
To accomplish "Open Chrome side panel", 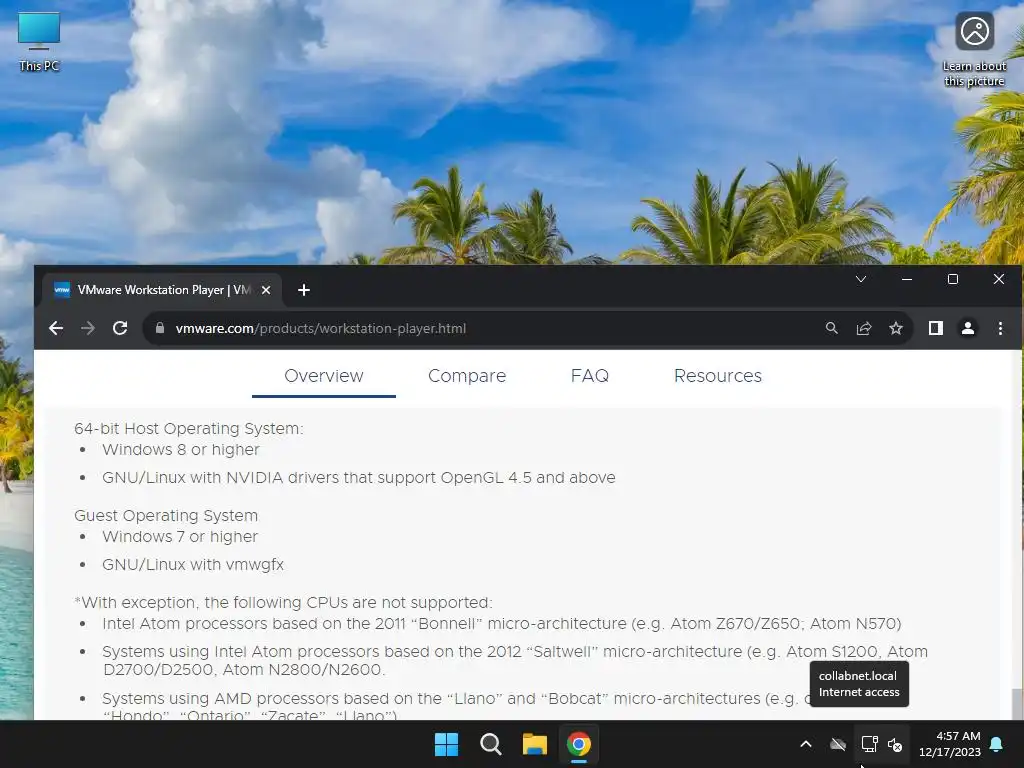I will point(936,328).
